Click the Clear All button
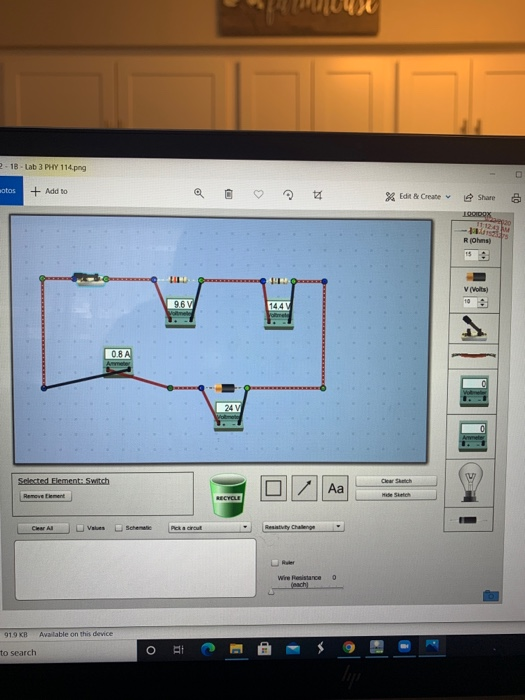The height and width of the screenshot is (700, 525). 43,528
